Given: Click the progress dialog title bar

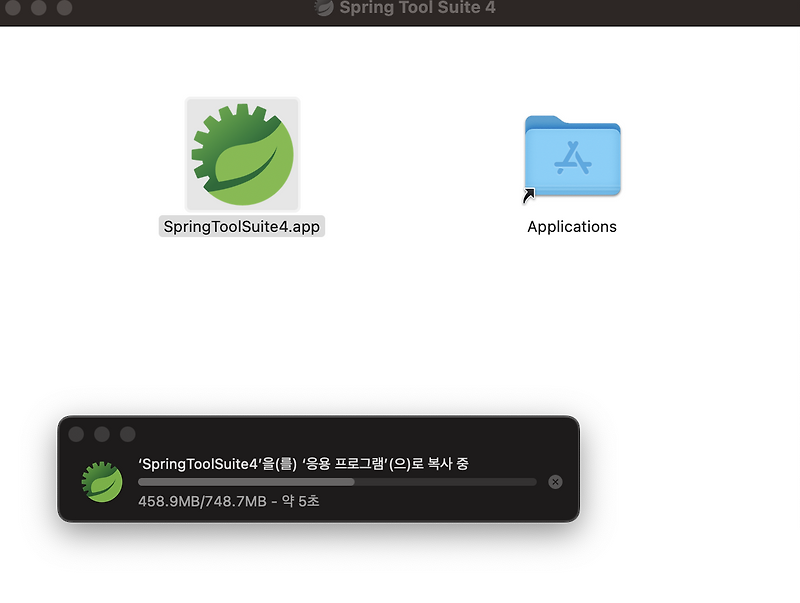Looking at the screenshot, I should tap(320, 434).
